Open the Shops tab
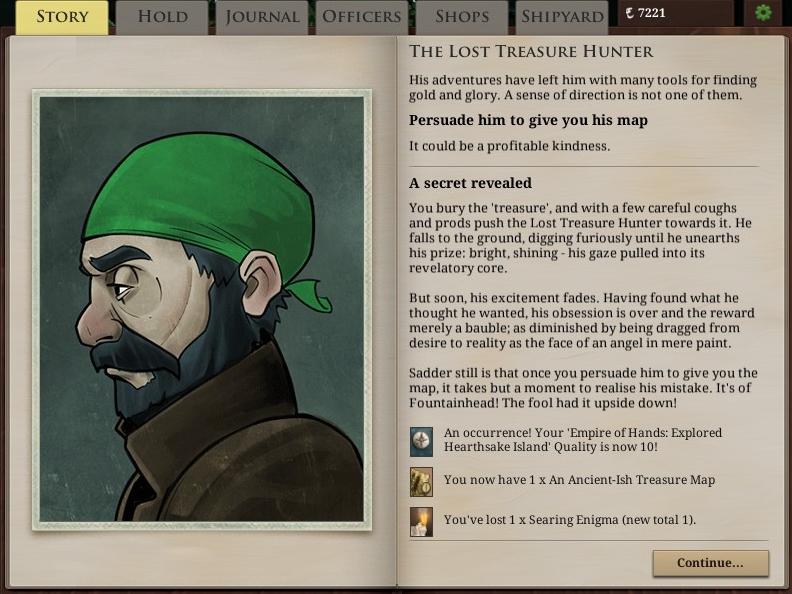The width and height of the screenshot is (792, 594). click(462, 17)
